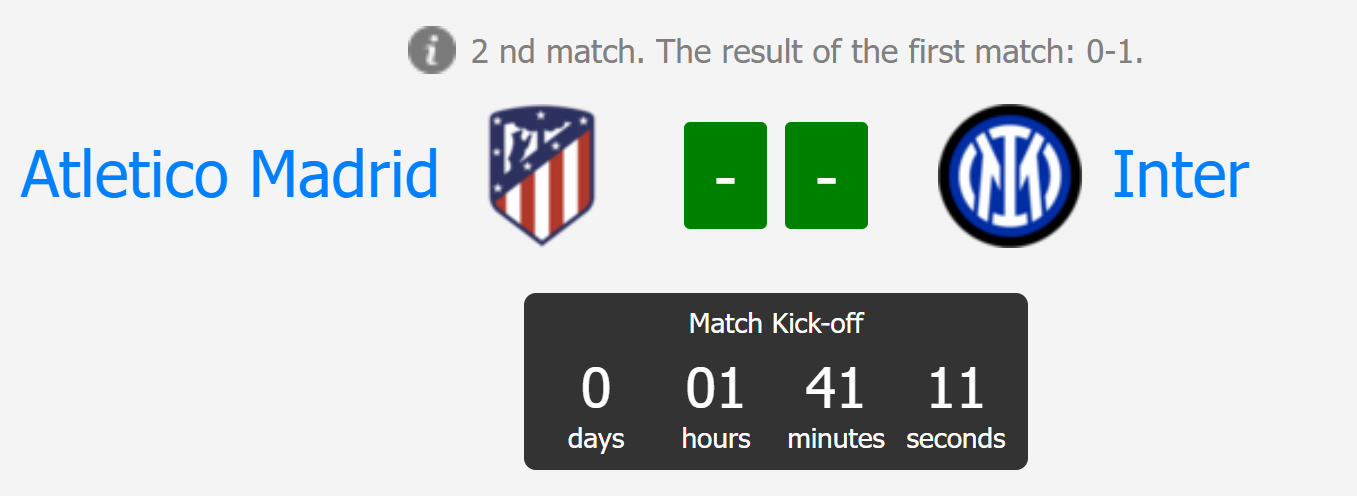
Task: Click the info icon beside match note
Action: [x=432, y=50]
